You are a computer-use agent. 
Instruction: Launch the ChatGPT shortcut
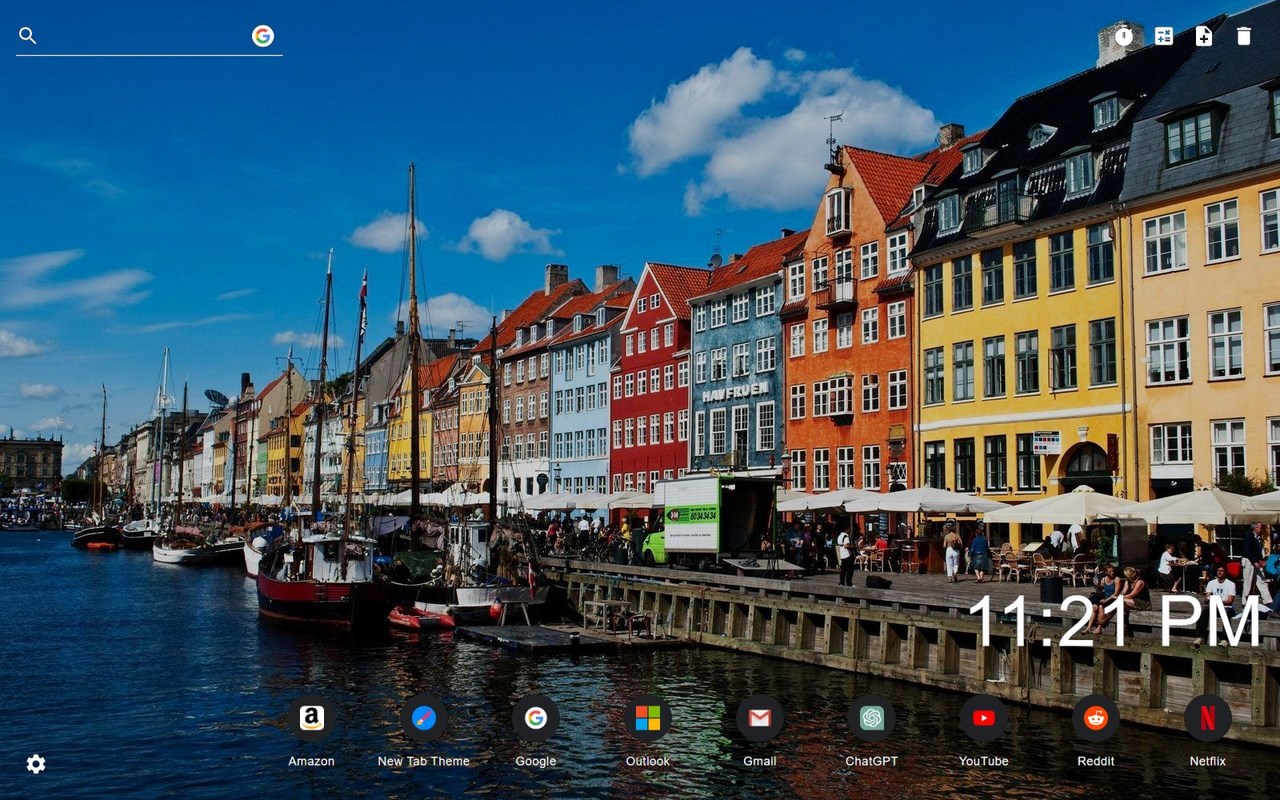[872, 718]
